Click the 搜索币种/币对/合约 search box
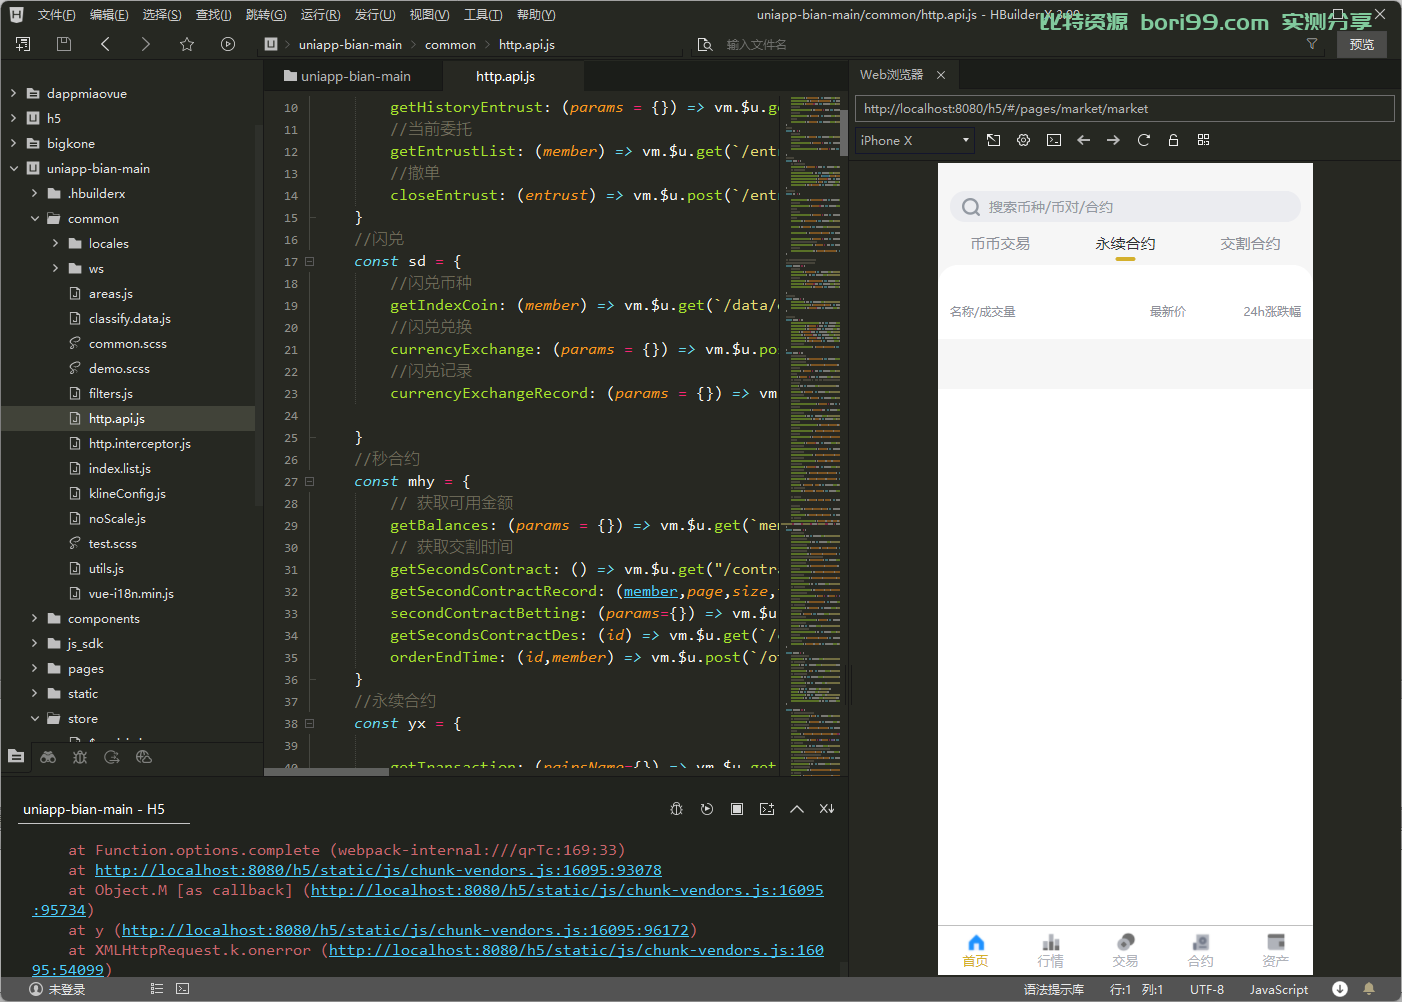This screenshot has height=1002, width=1402. 1125,207
